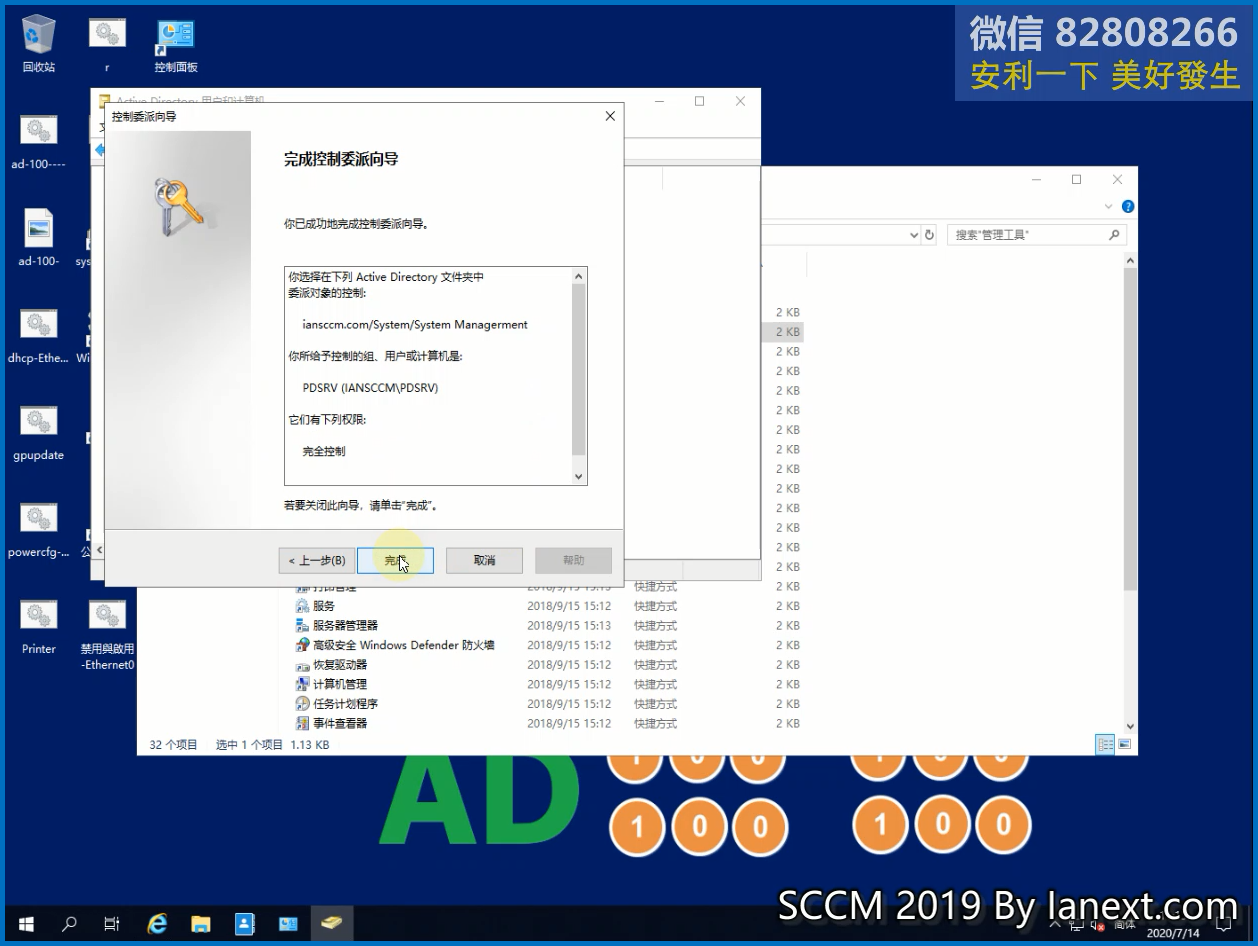
Task: Click the 服务 (Services) shortcut icon in Explorer
Action: click(x=302, y=606)
